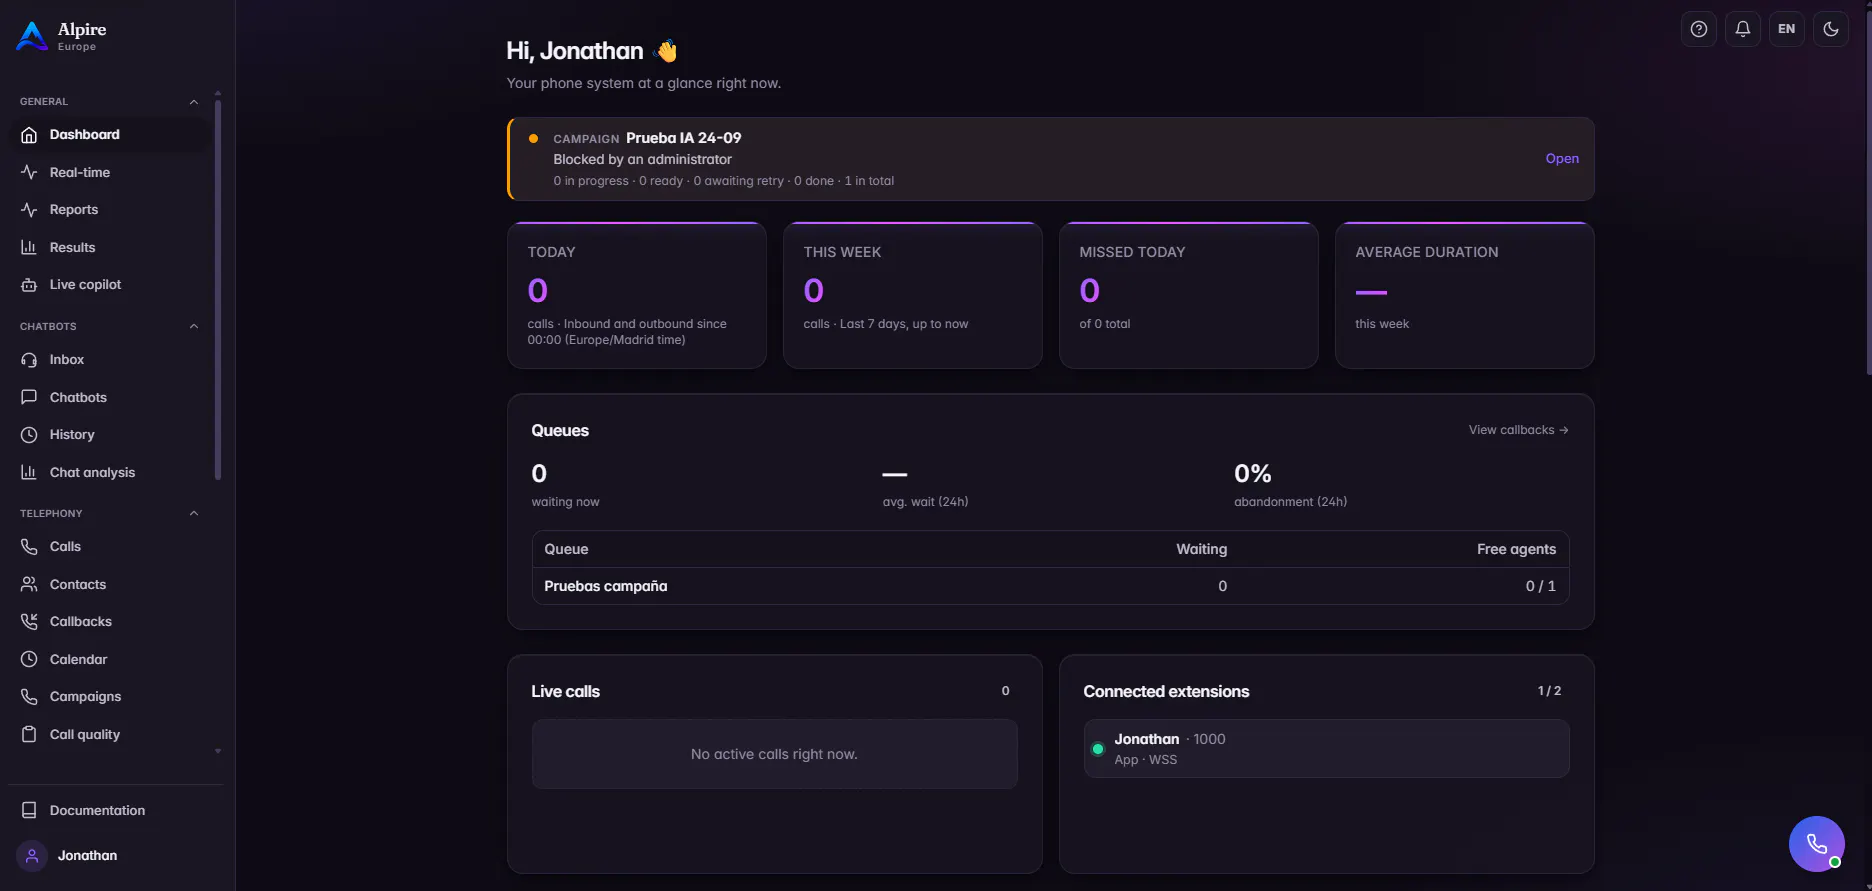Click the Campaigns phone icon
The height and width of the screenshot is (891, 1872).
tap(29, 697)
